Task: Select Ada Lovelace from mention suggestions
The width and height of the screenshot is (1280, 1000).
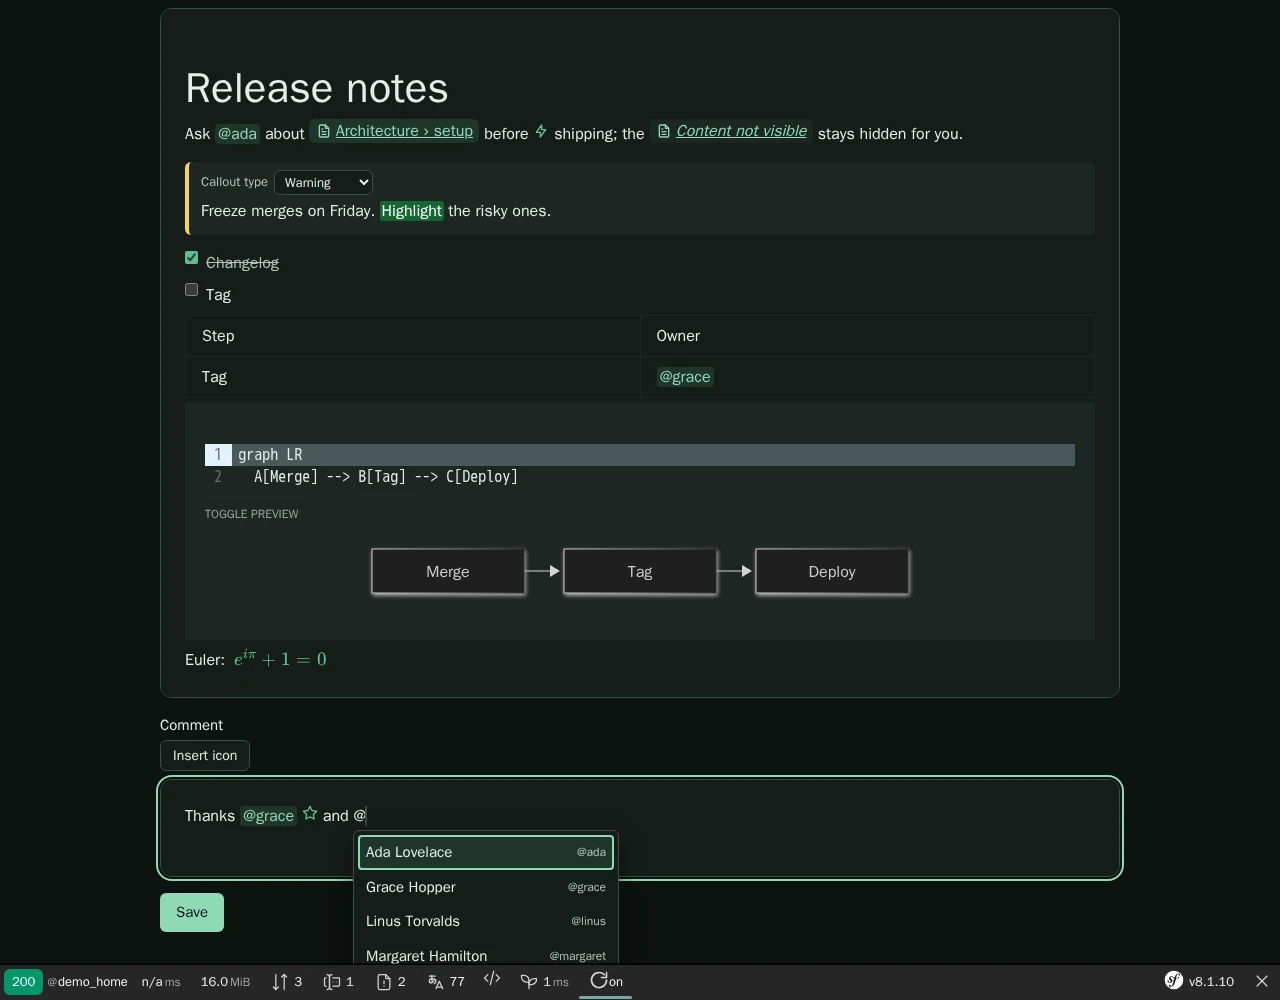Action: pos(486,852)
